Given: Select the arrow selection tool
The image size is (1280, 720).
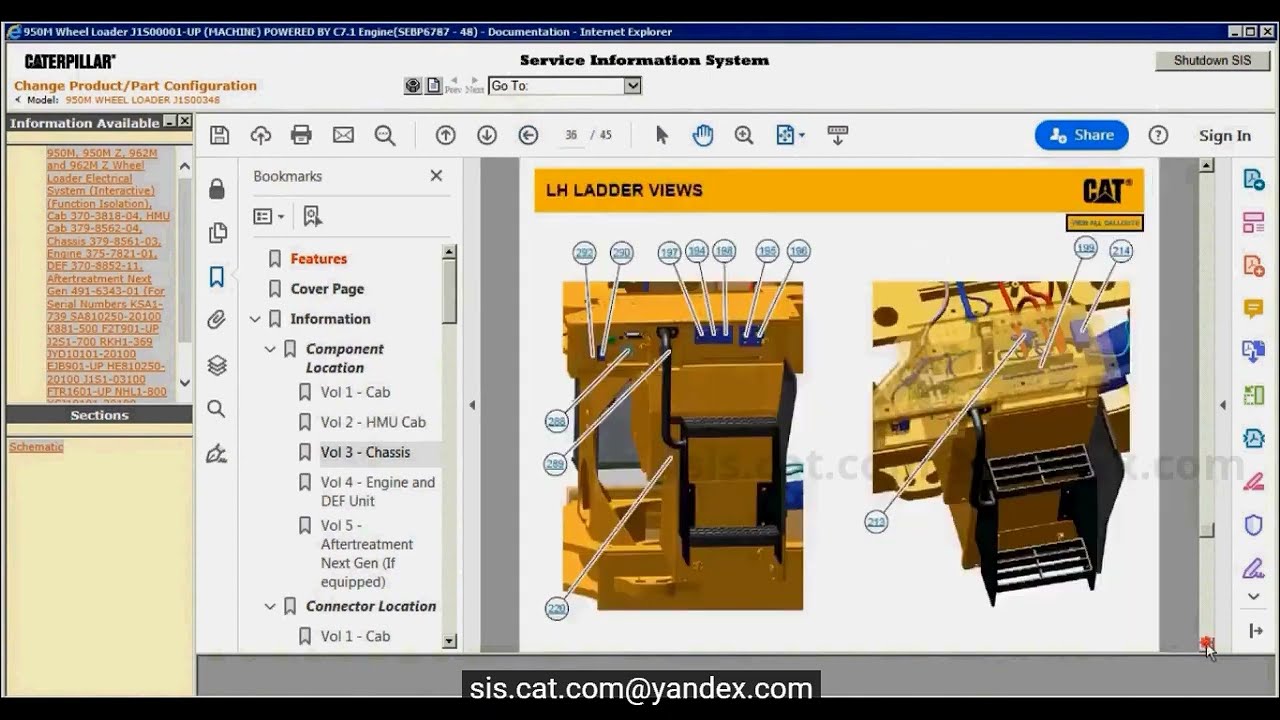Looking at the screenshot, I should point(661,135).
